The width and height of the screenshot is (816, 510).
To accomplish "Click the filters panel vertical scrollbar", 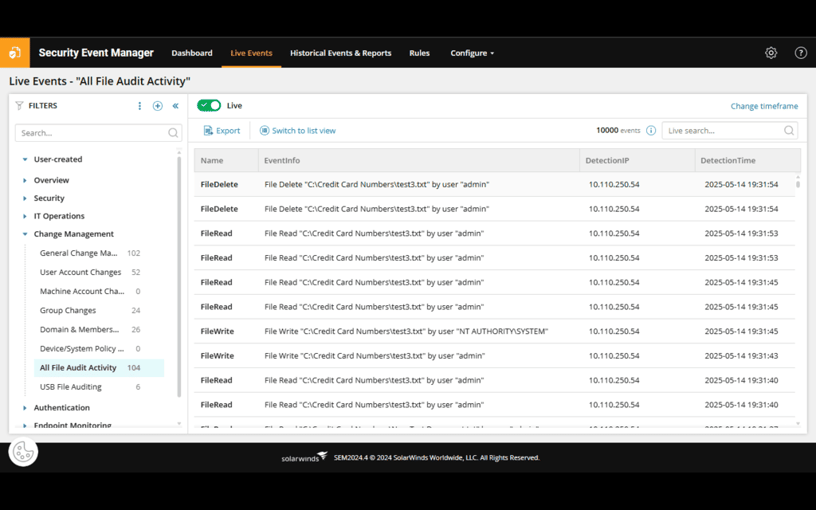I will (179, 276).
